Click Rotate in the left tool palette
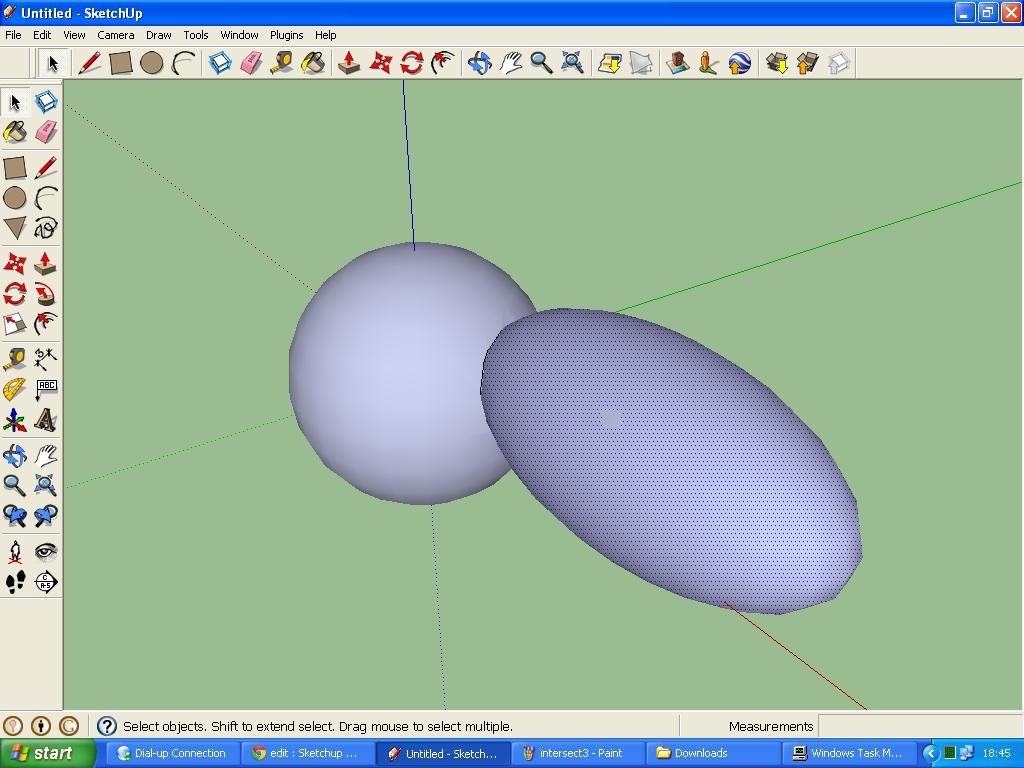Viewport: 1024px width, 768px height. (x=14, y=294)
